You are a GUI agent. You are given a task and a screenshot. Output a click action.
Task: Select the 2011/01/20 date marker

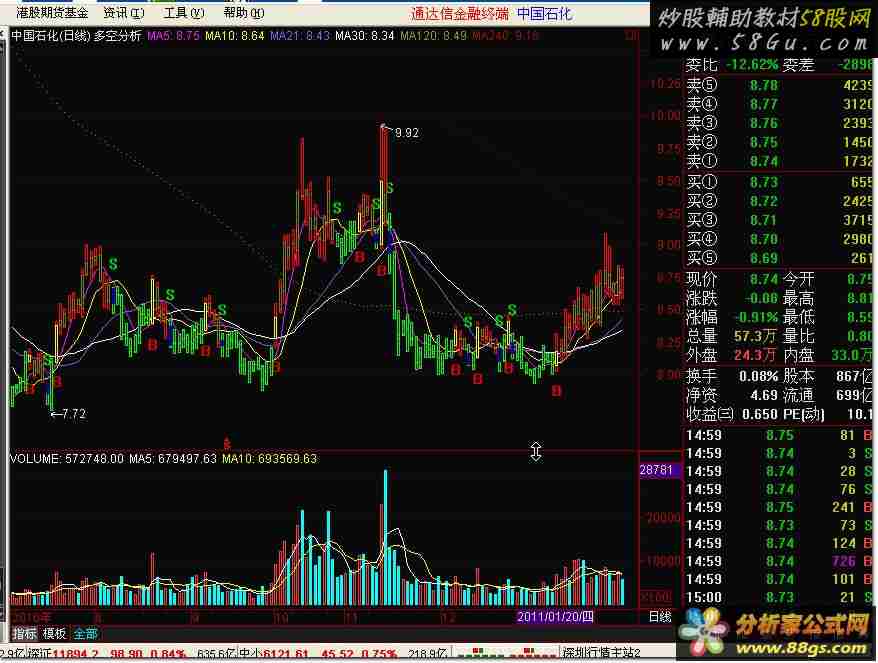(554, 617)
